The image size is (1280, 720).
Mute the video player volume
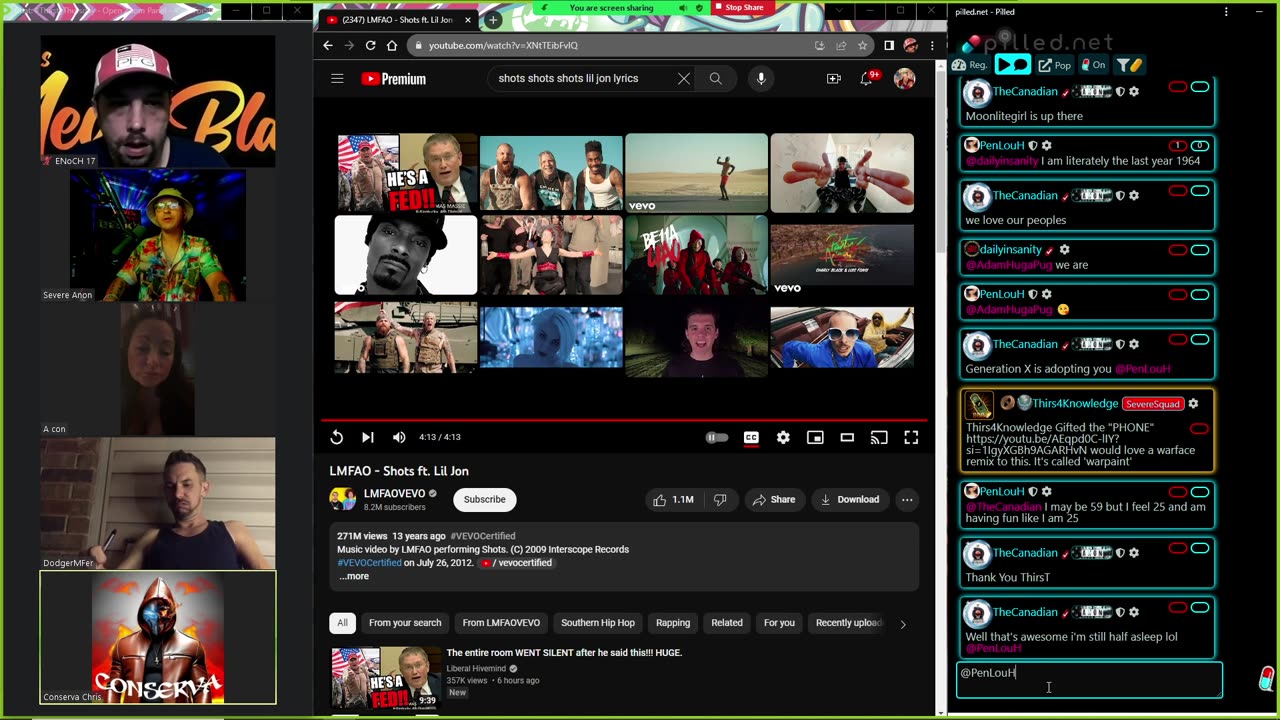pos(399,437)
